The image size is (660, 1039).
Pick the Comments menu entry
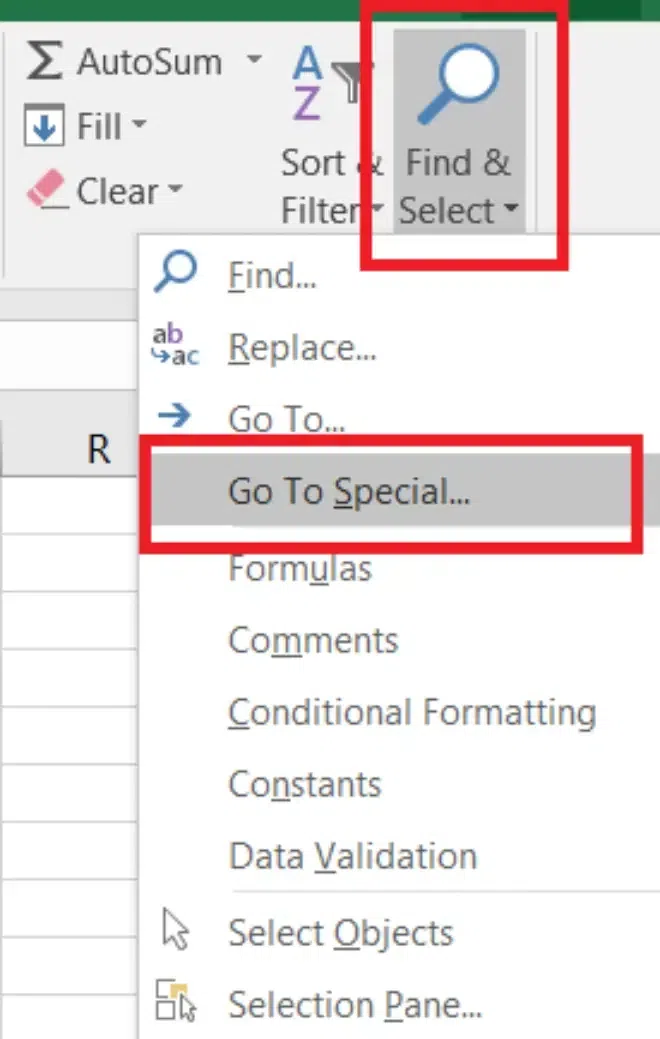[313, 640]
